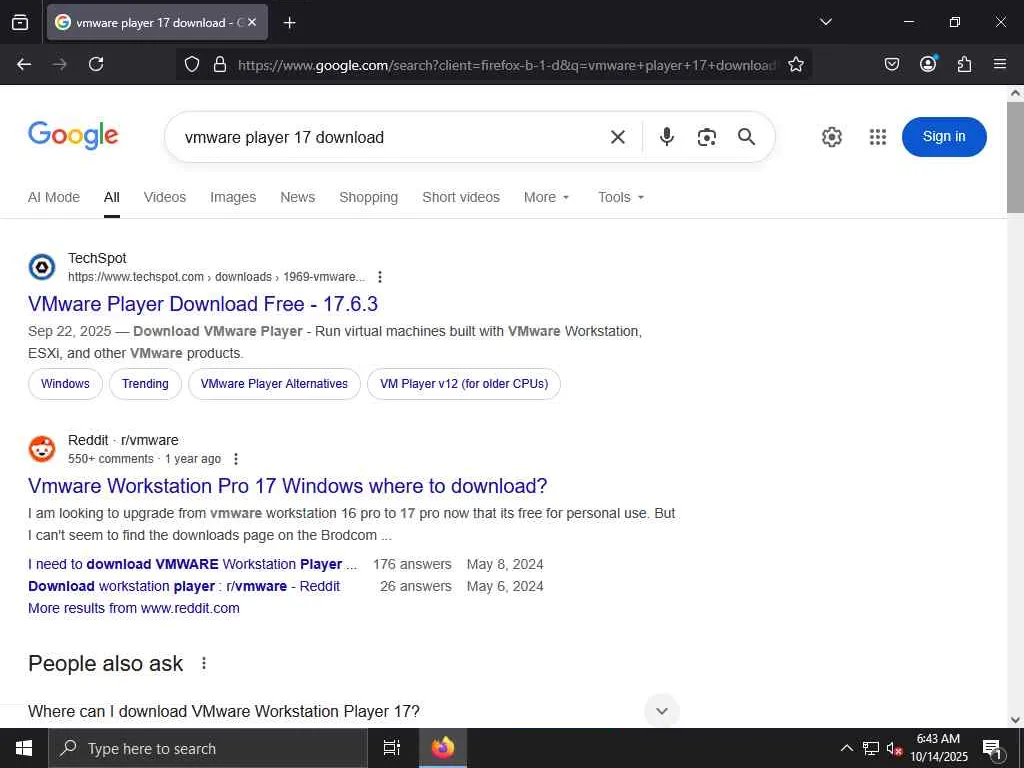The image size is (1024, 768).
Task: Select the All results tab
Action: point(112,197)
